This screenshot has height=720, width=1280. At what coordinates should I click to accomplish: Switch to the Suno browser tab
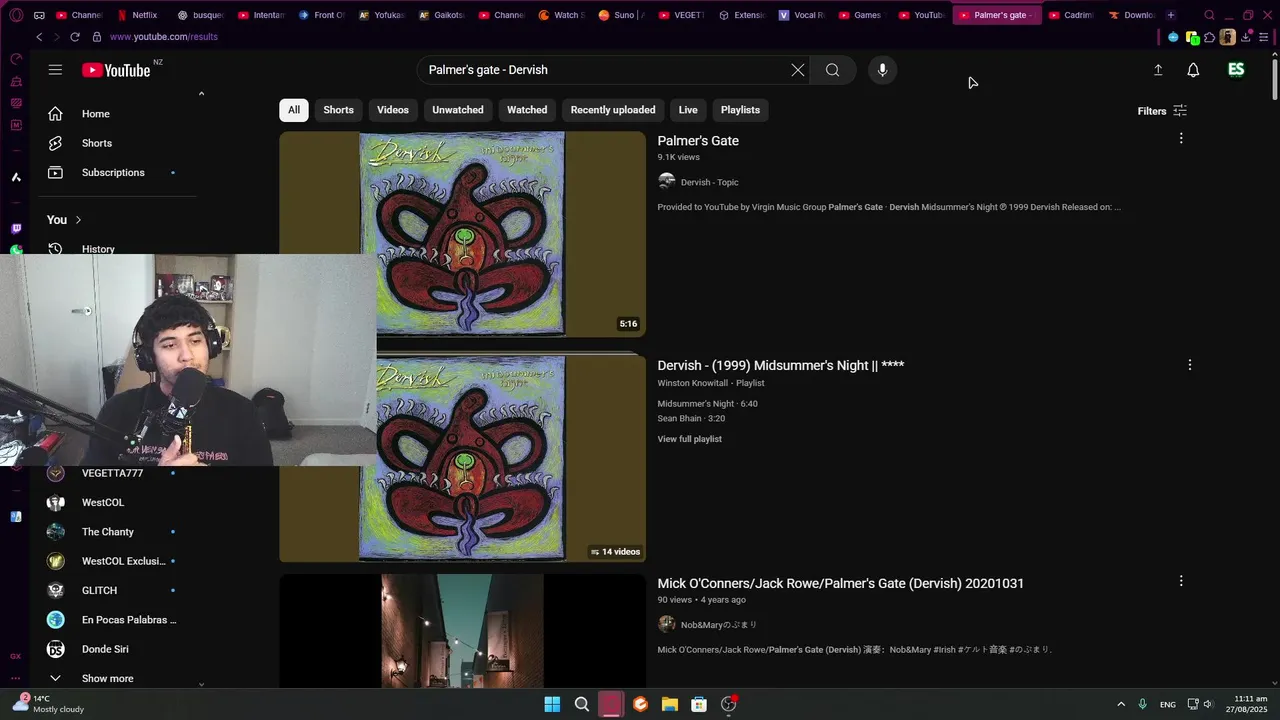pyautogui.click(x=621, y=15)
